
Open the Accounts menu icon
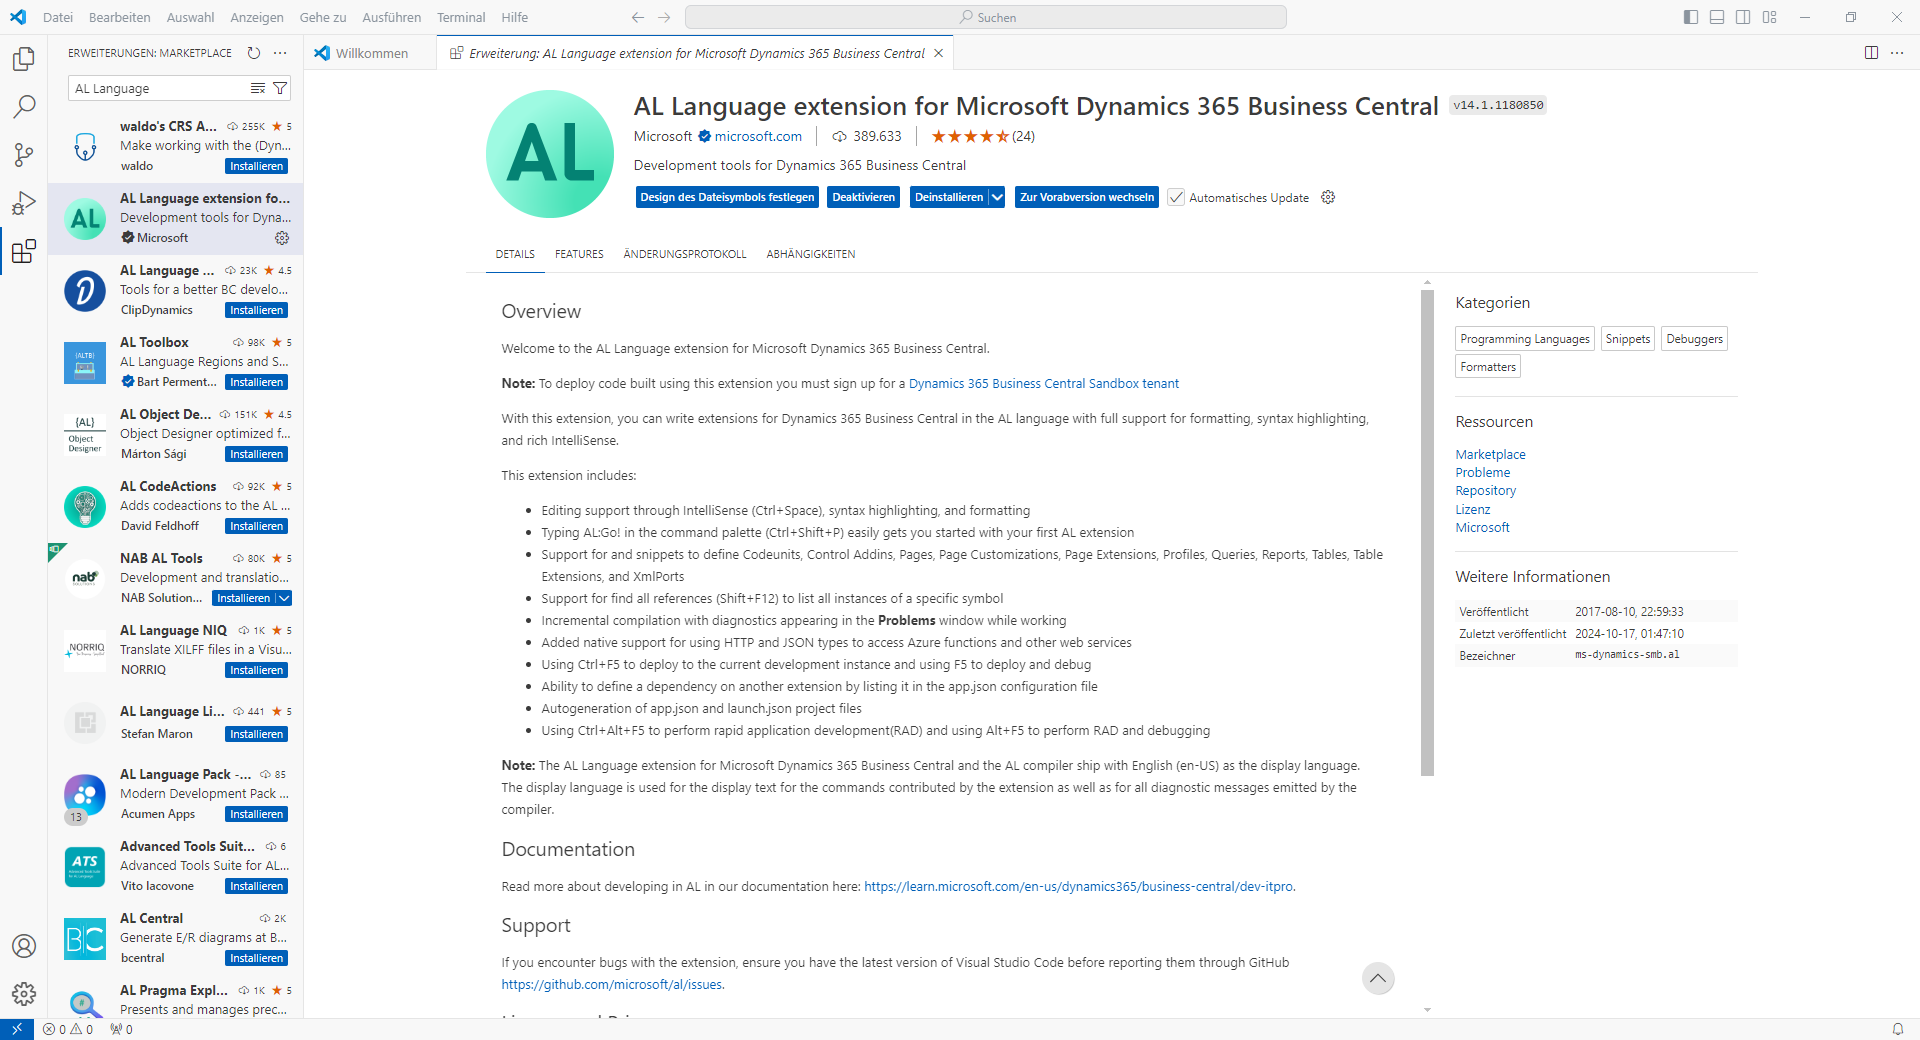pyautogui.click(x=24, y=946)
